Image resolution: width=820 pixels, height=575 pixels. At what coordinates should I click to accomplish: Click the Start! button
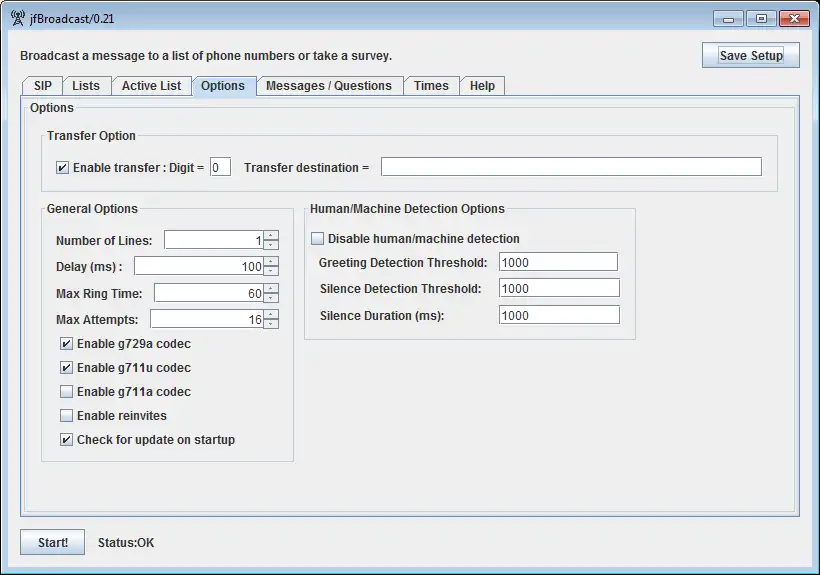click(x=52, y=543)
